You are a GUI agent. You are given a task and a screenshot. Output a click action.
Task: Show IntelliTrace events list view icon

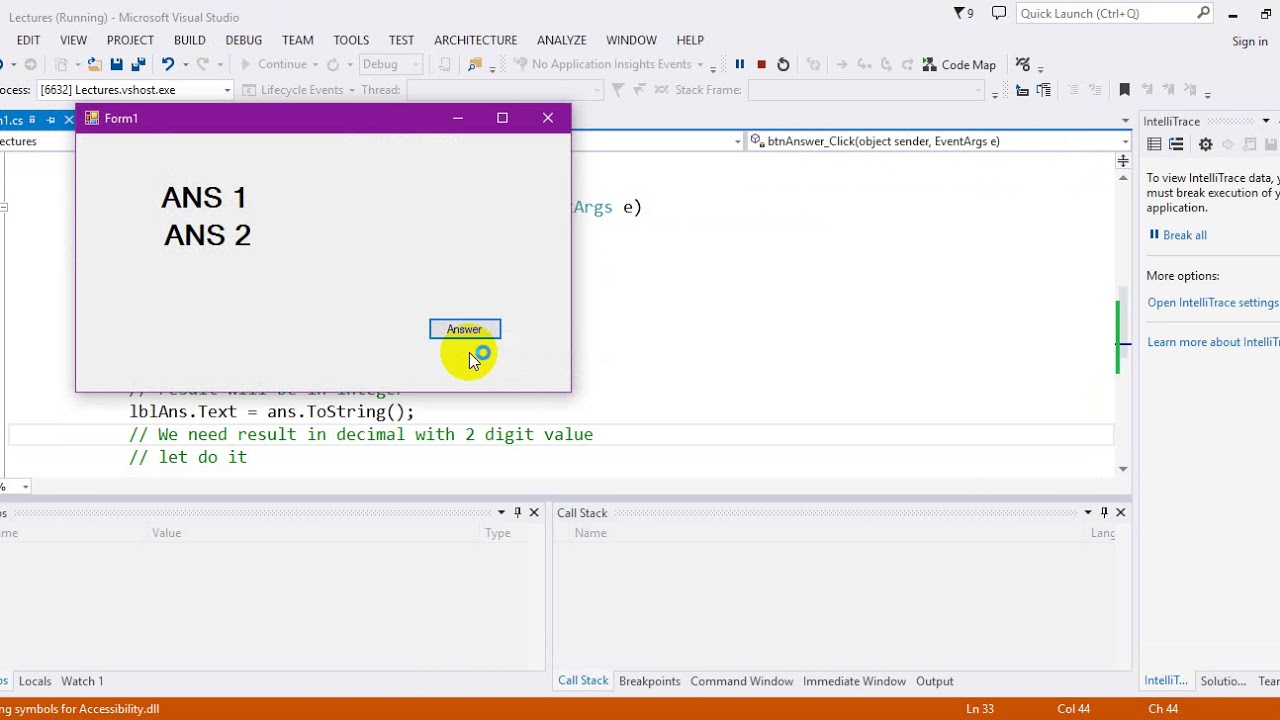coord(1154,145)
